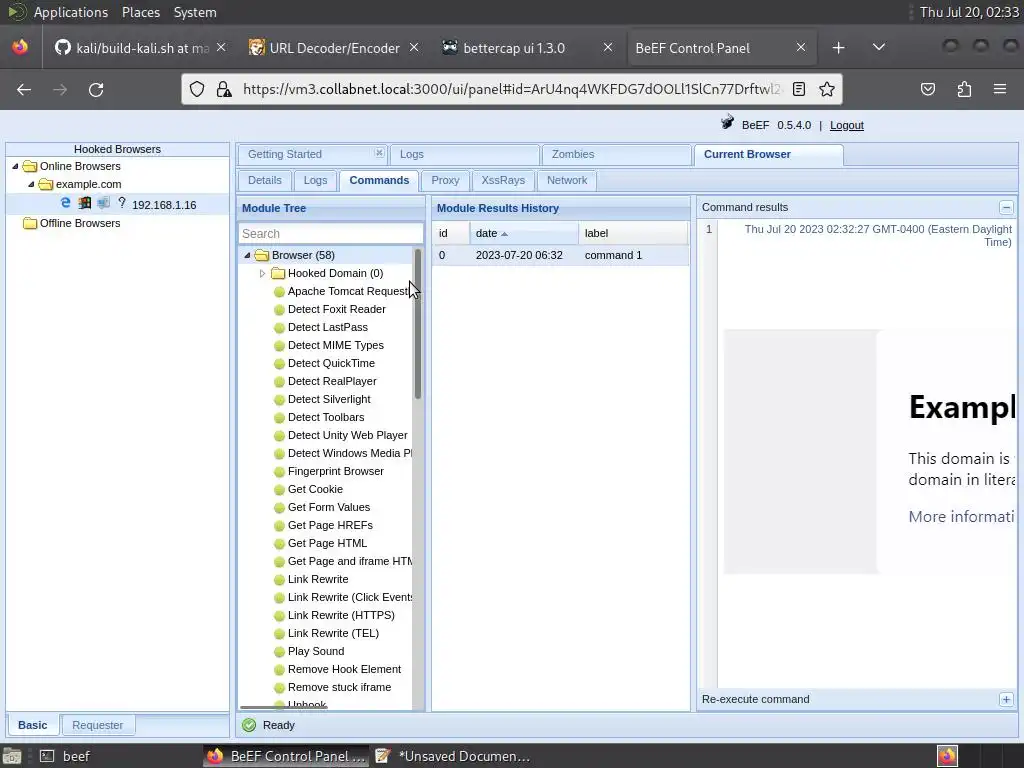
Task: Bookmark this page with star icon
Action: [827, 89]
